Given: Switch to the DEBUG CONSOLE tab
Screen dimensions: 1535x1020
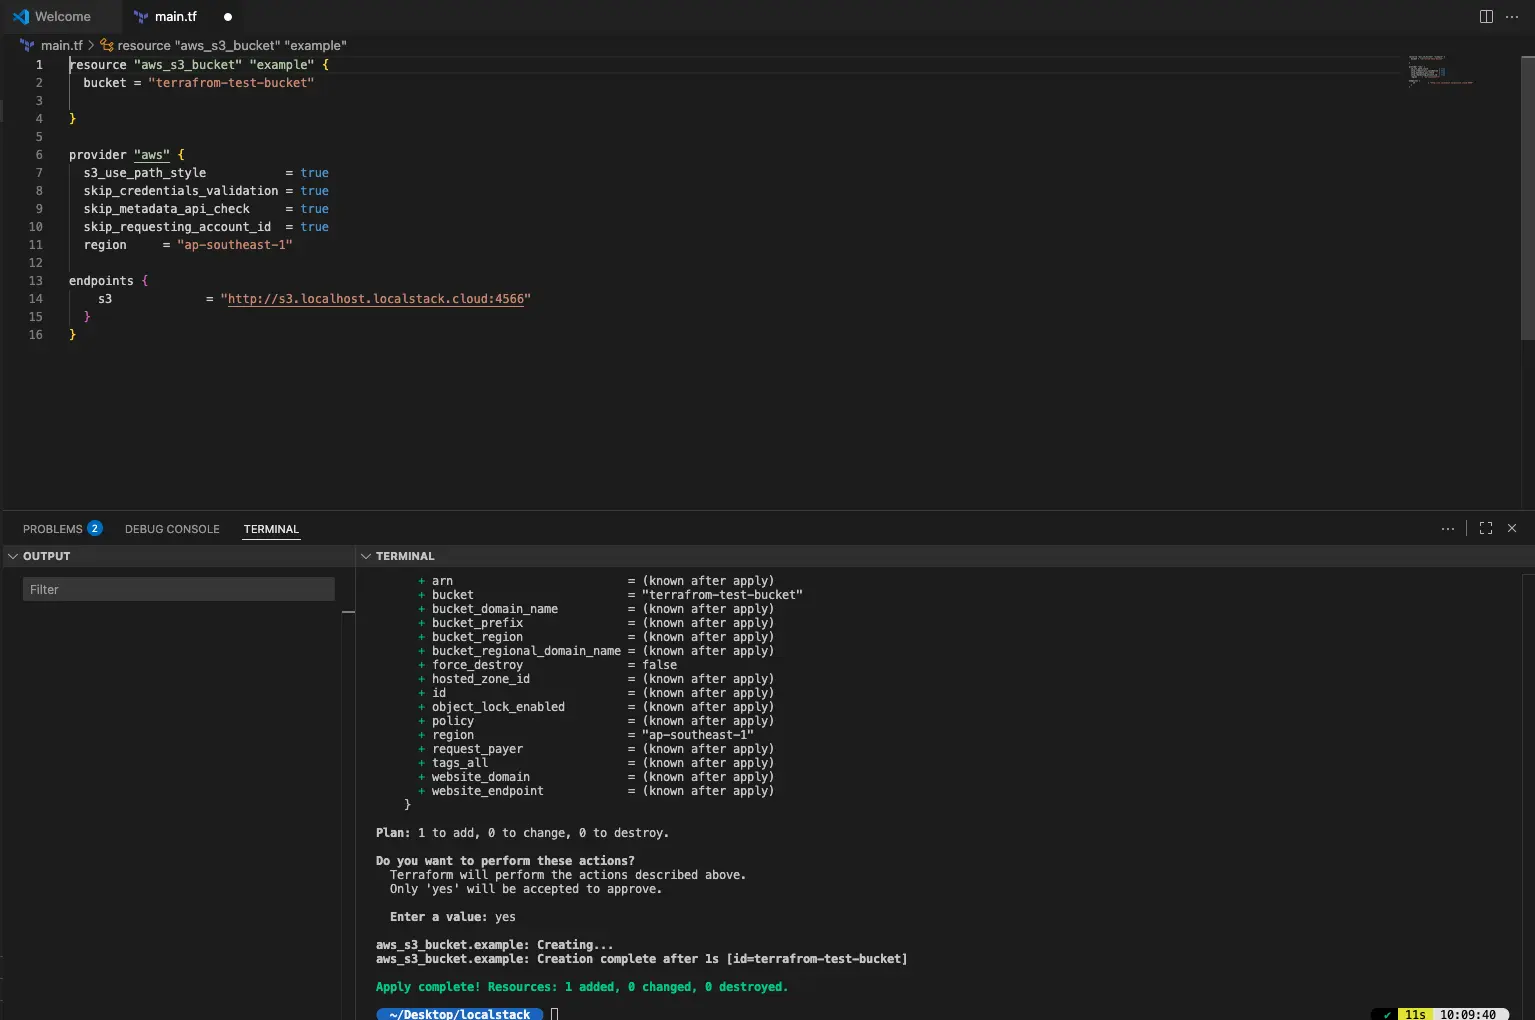Looking at the screenshot, I should [172, 529].
